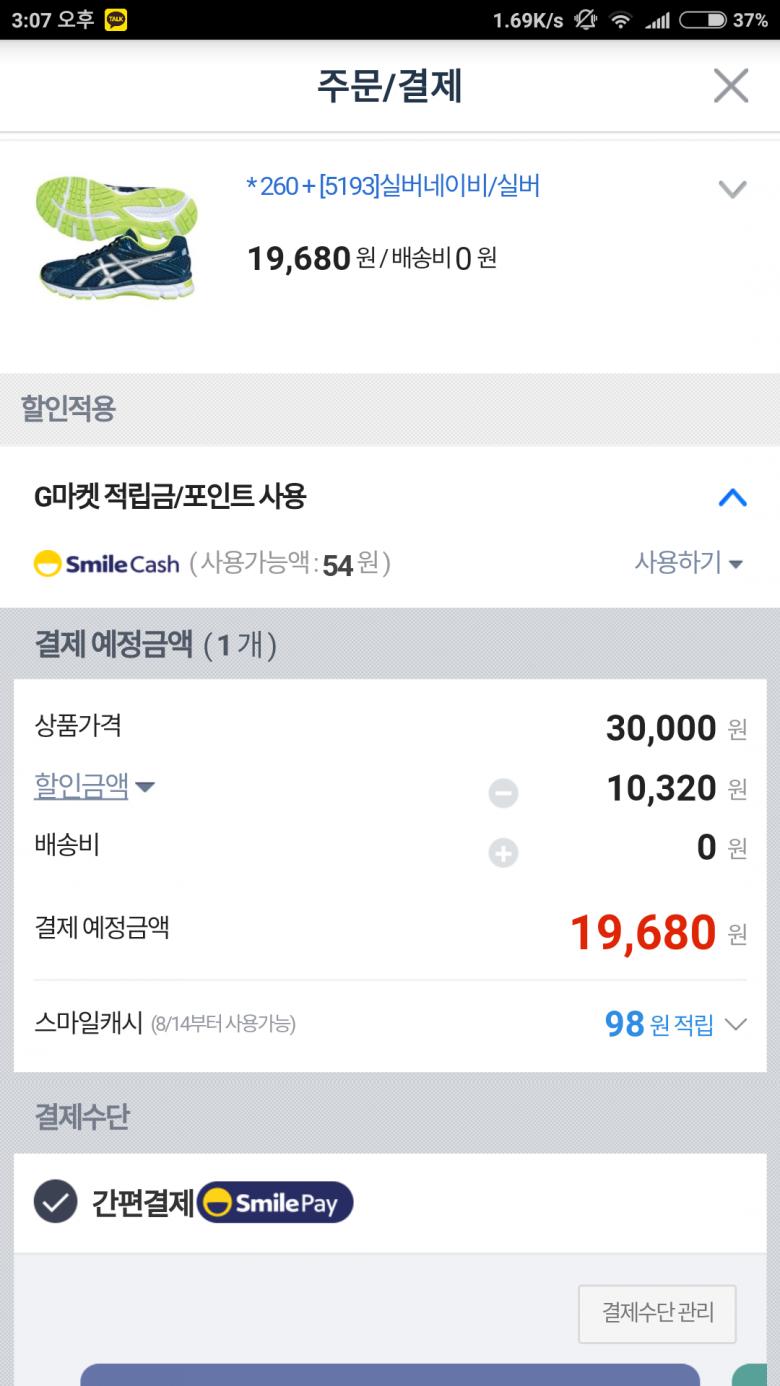Tap the minus icon beside discount amount
This screenshot has height=1386, width=780.
click(503, 793)
